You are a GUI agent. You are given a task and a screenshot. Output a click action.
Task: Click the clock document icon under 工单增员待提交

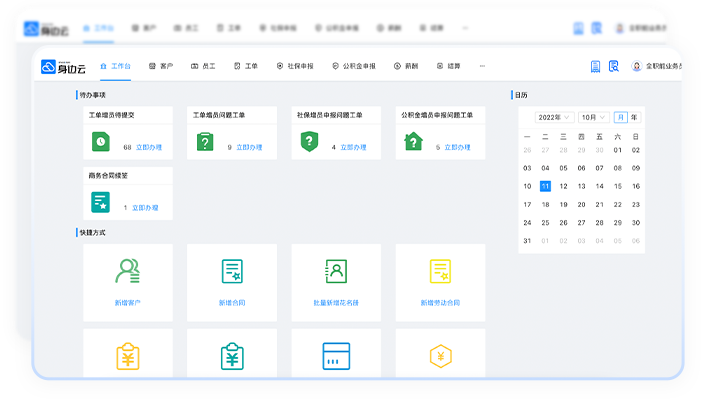tap(101, 142)
